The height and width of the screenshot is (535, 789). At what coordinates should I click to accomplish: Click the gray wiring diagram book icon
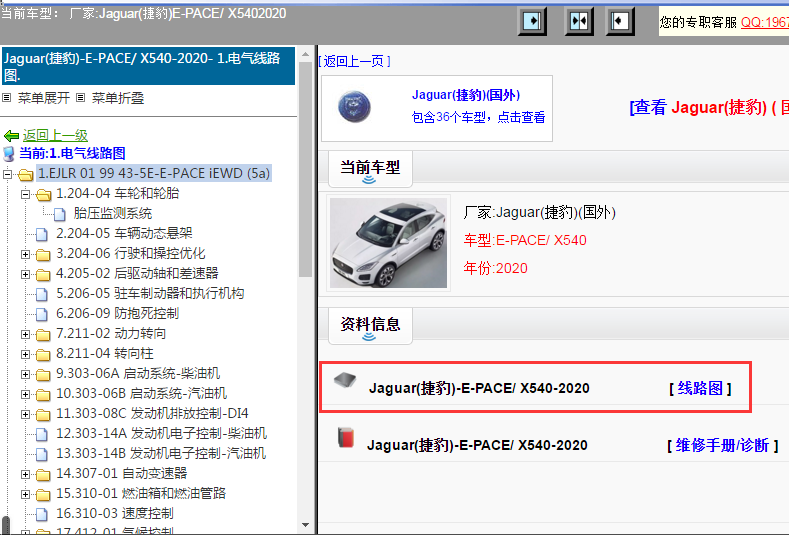pyautogui.click(x=345, y=380)
